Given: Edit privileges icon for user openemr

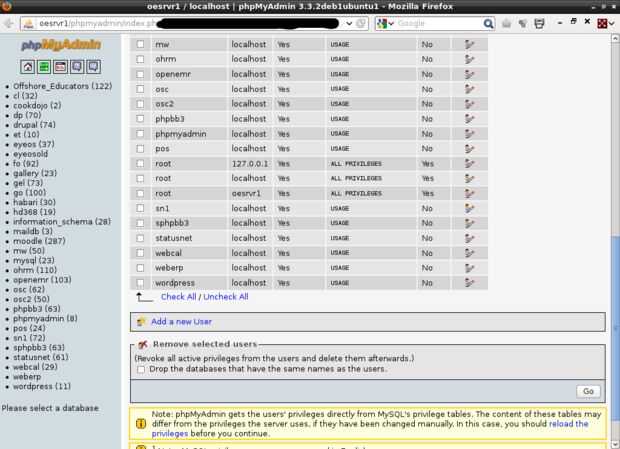Looking at the screenshot, I should coord(469,74).
